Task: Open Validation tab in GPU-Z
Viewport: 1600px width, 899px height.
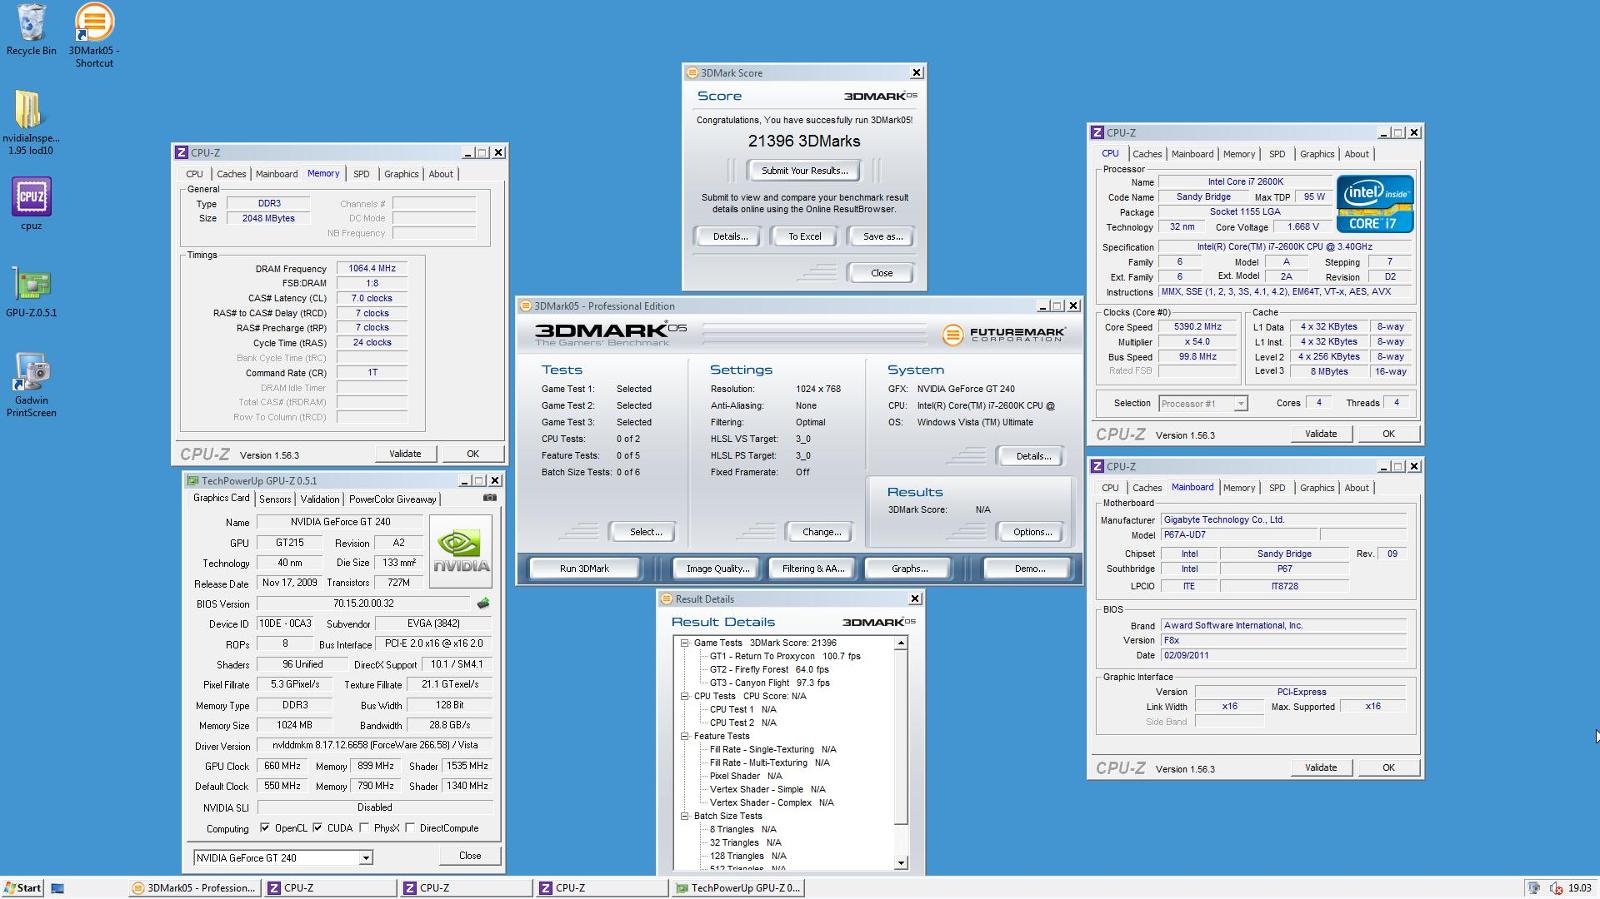Action: point(320,499)
